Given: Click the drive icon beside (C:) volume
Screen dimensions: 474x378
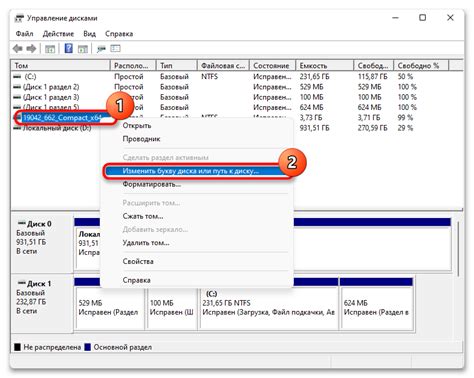Looking at the screenshot, I should 17,77.
